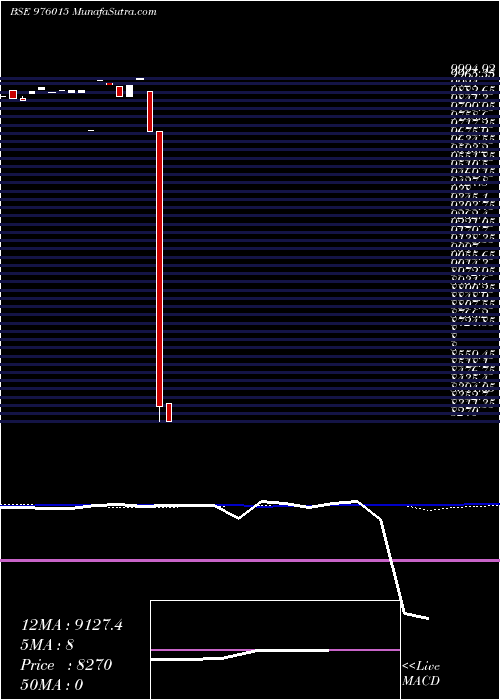
Task: Click the 50MA : 0 value
Action: point(52,685)
